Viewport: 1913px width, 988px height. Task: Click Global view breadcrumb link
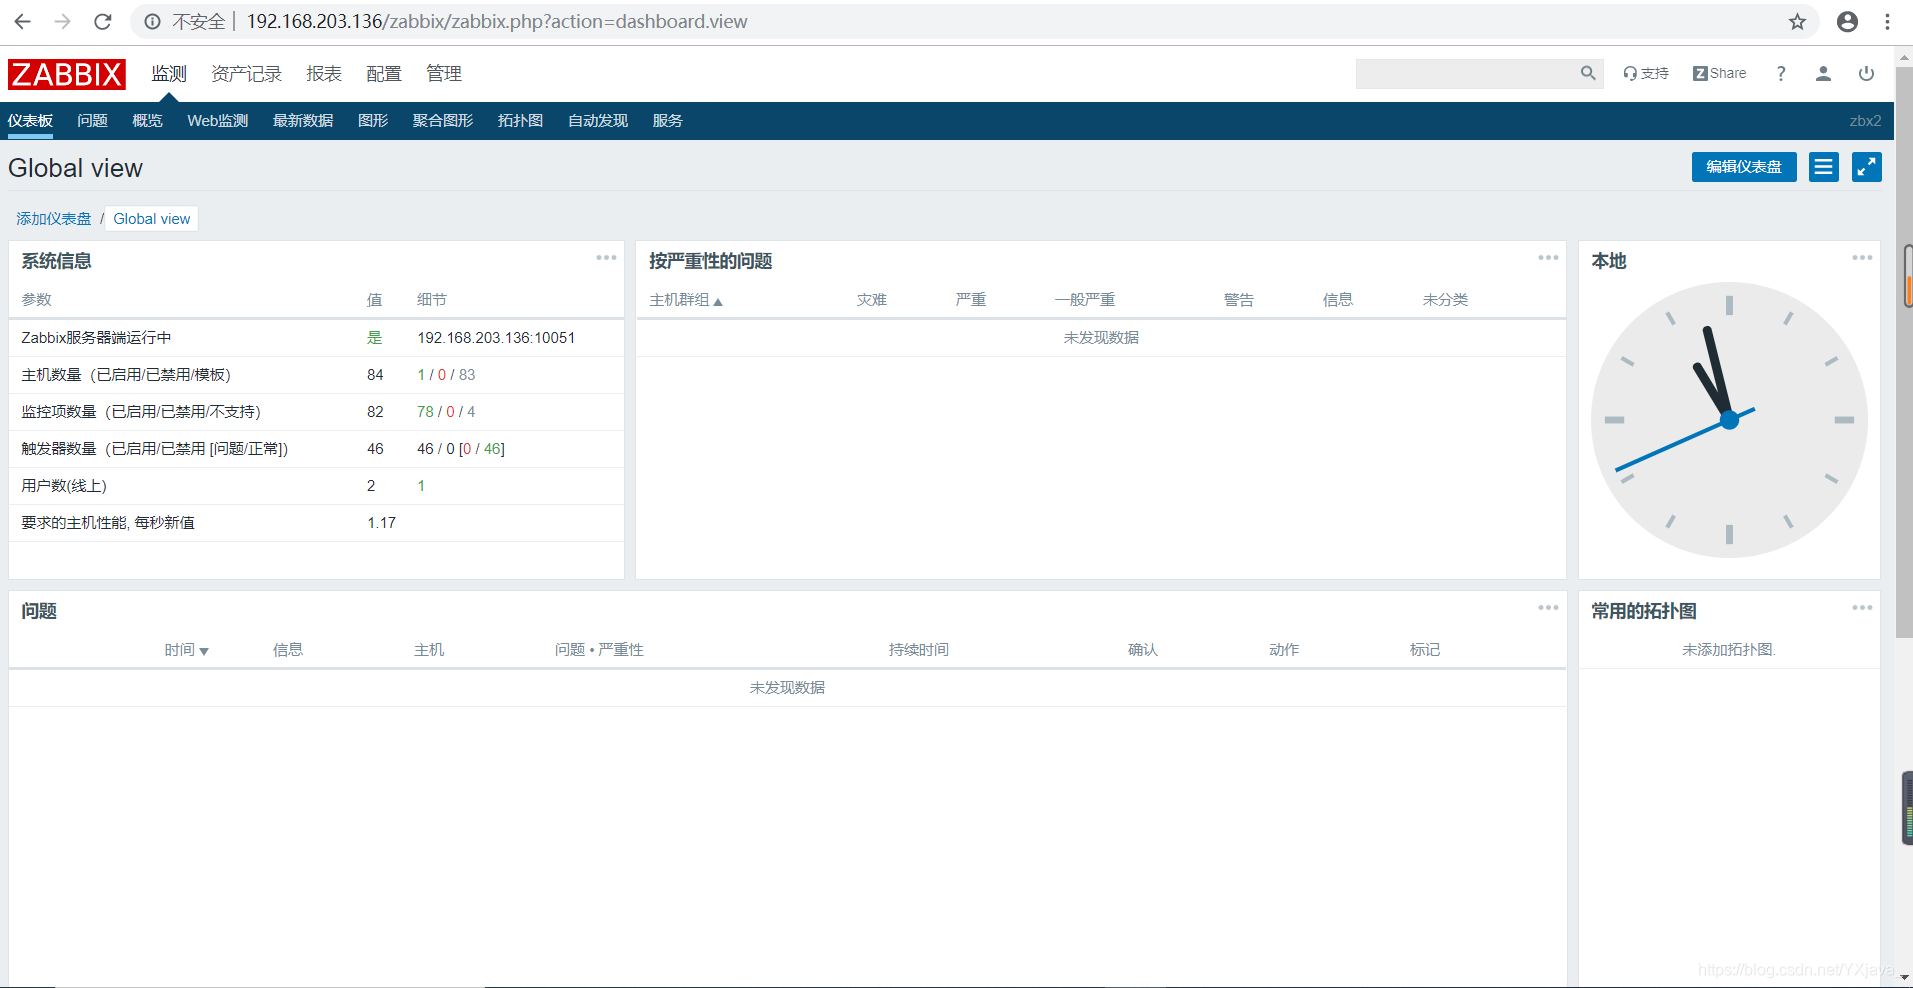[151, 219]
